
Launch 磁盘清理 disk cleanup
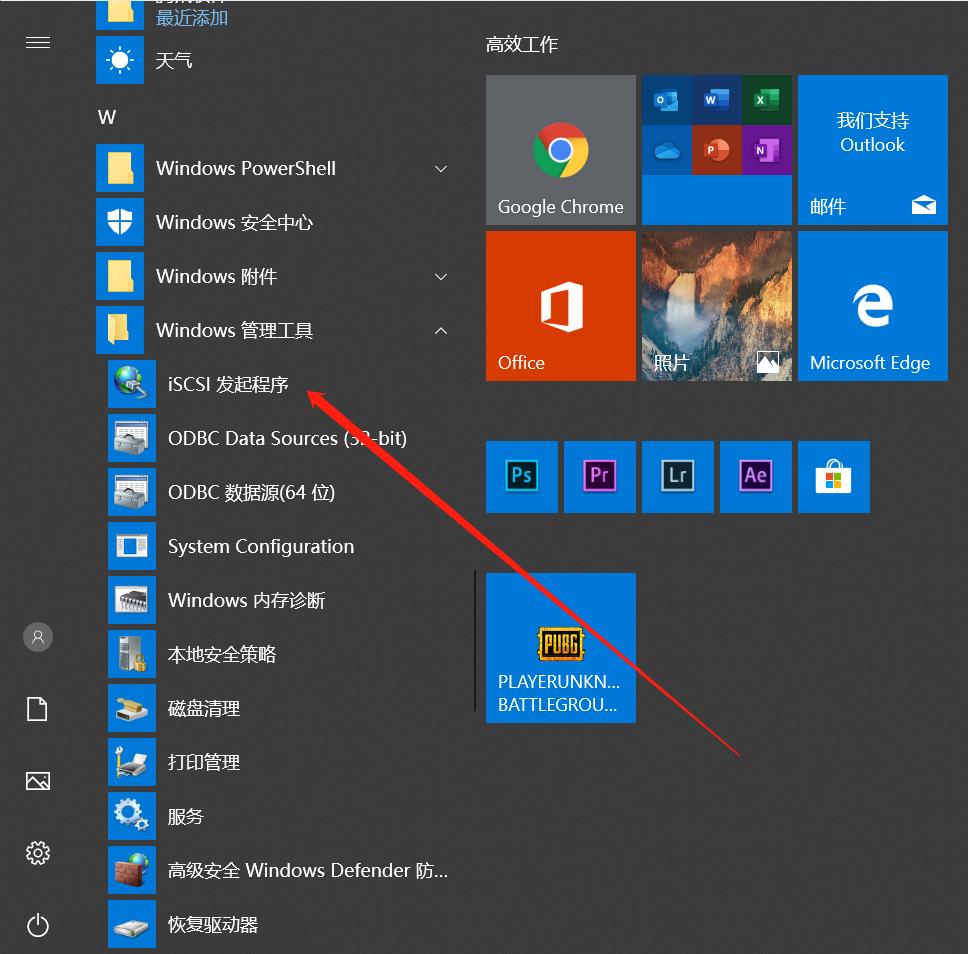click(x=204, y=709)
